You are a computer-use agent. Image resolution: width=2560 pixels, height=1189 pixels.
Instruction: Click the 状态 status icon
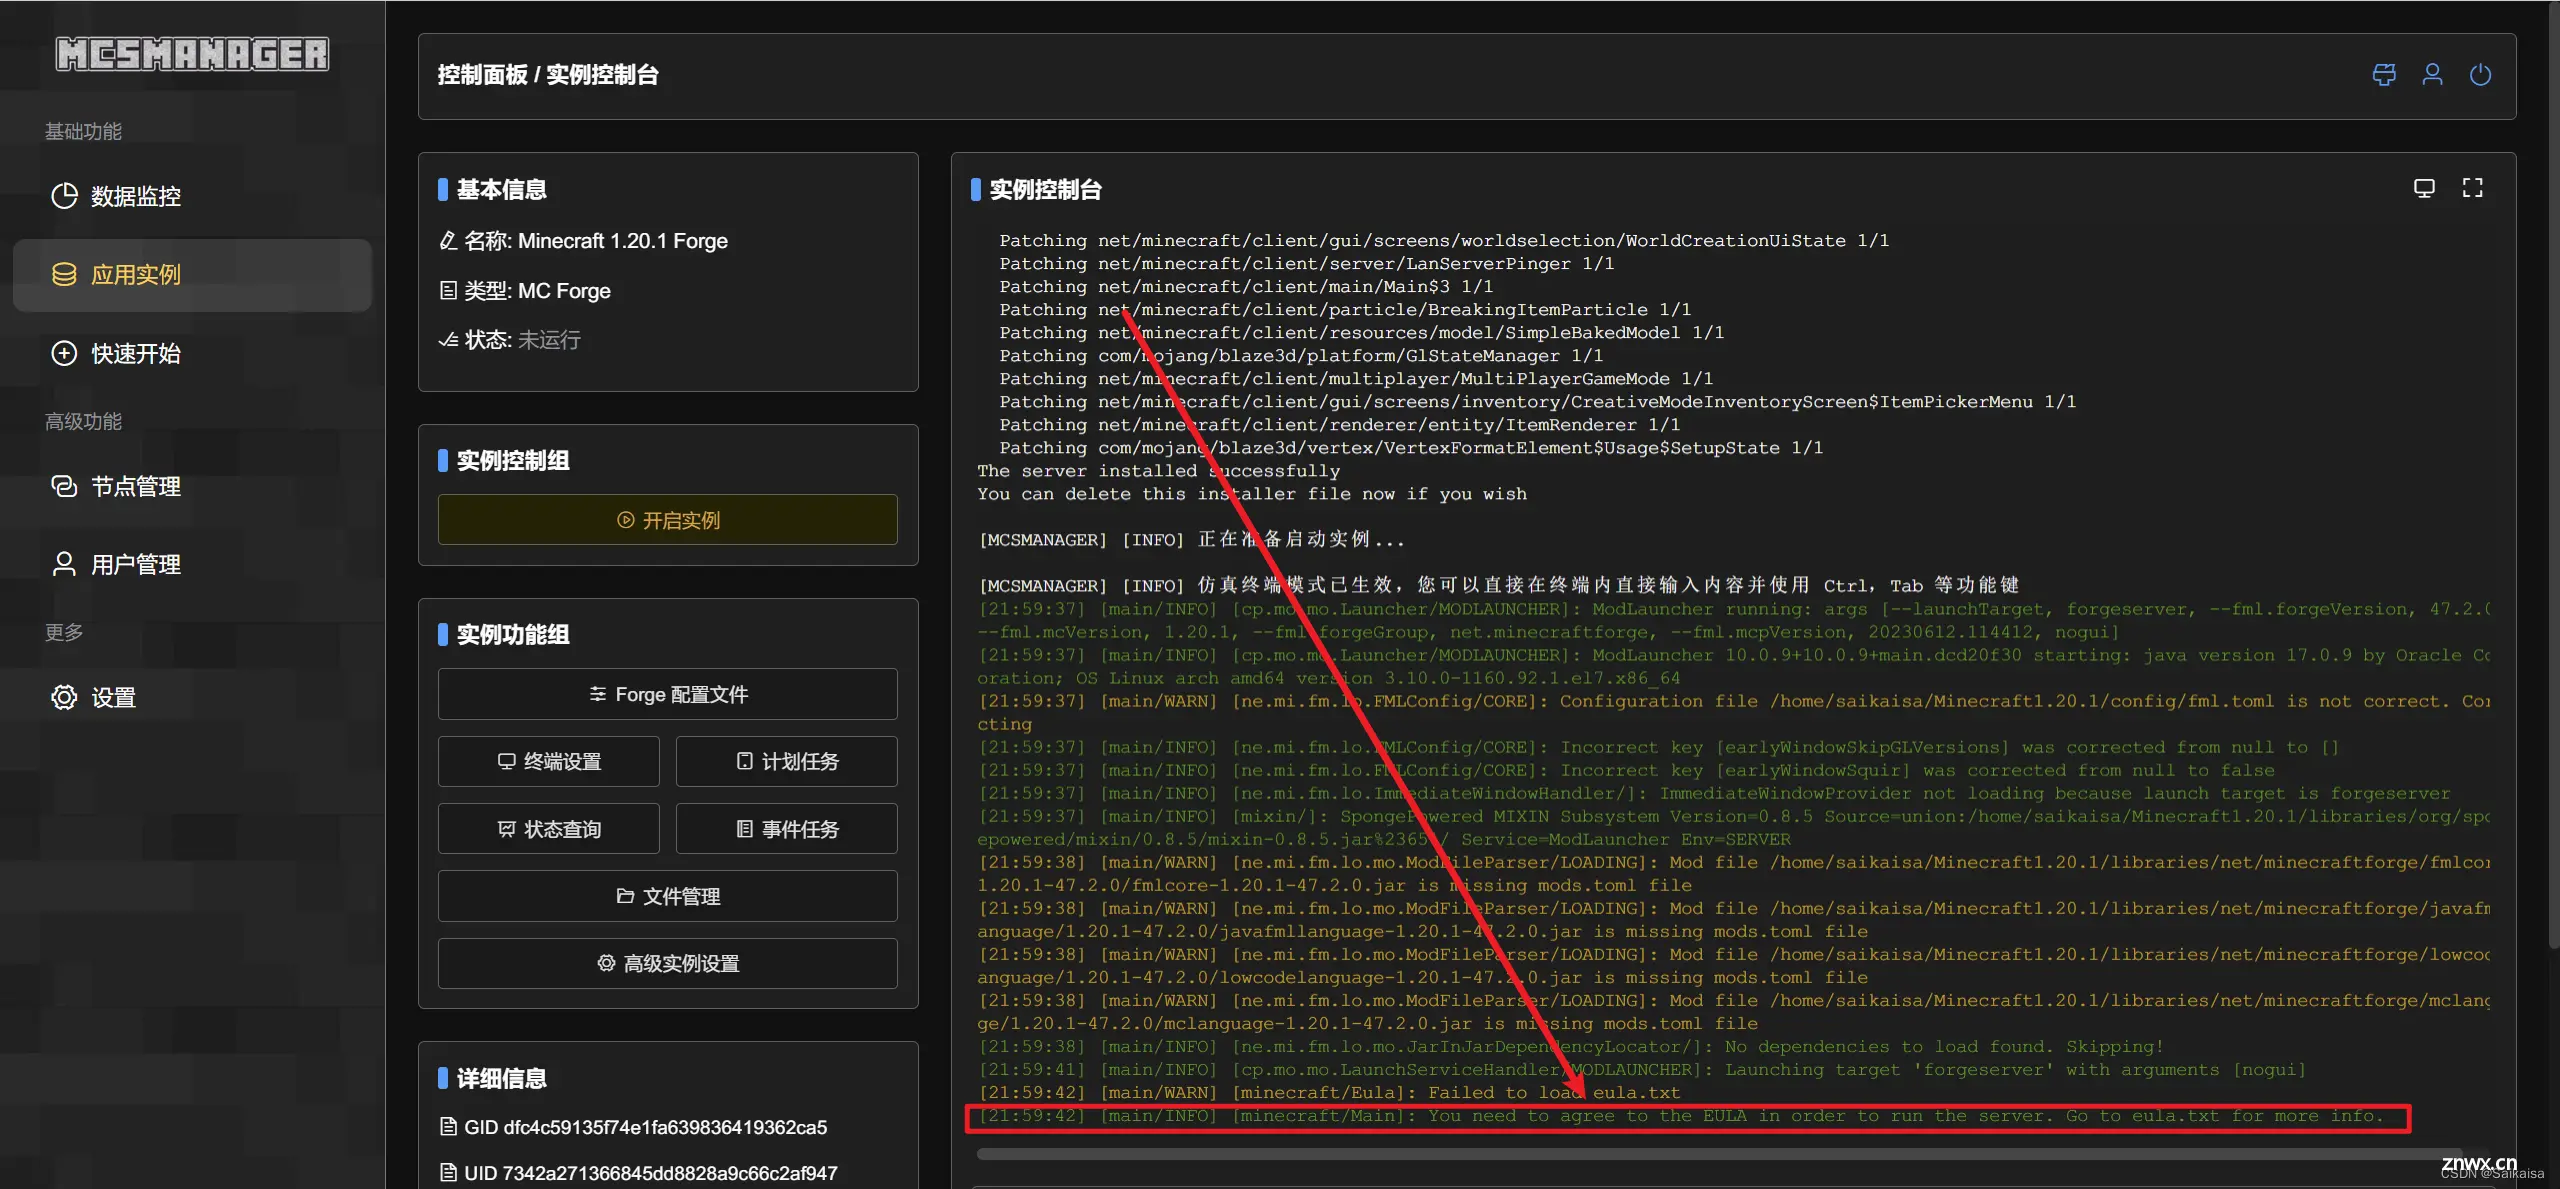pos(448,340)
